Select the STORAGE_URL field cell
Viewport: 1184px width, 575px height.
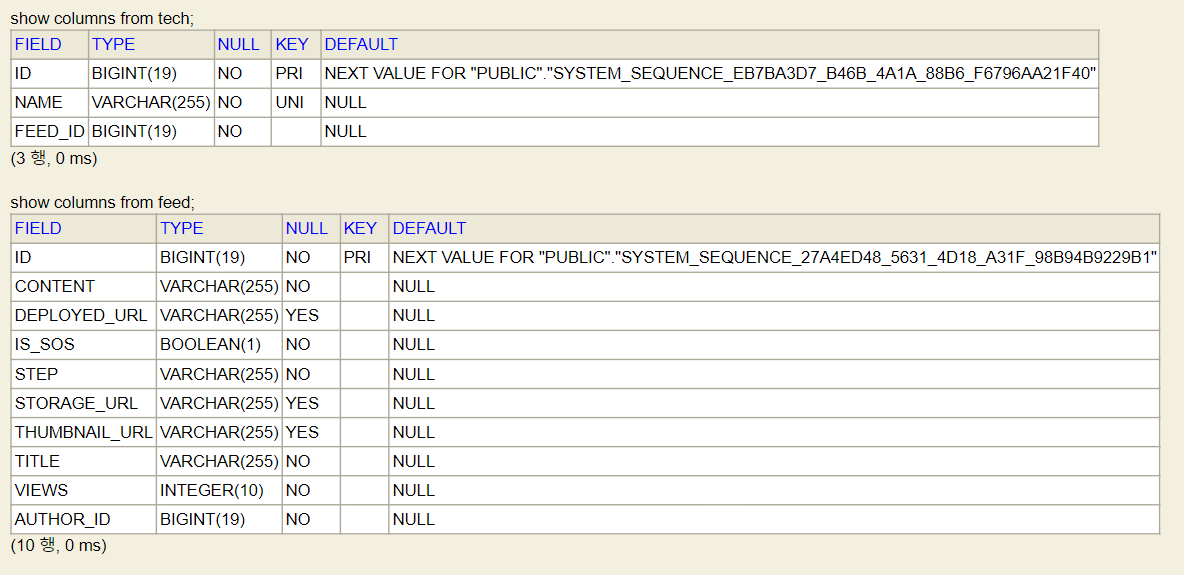tap(76, 403)
